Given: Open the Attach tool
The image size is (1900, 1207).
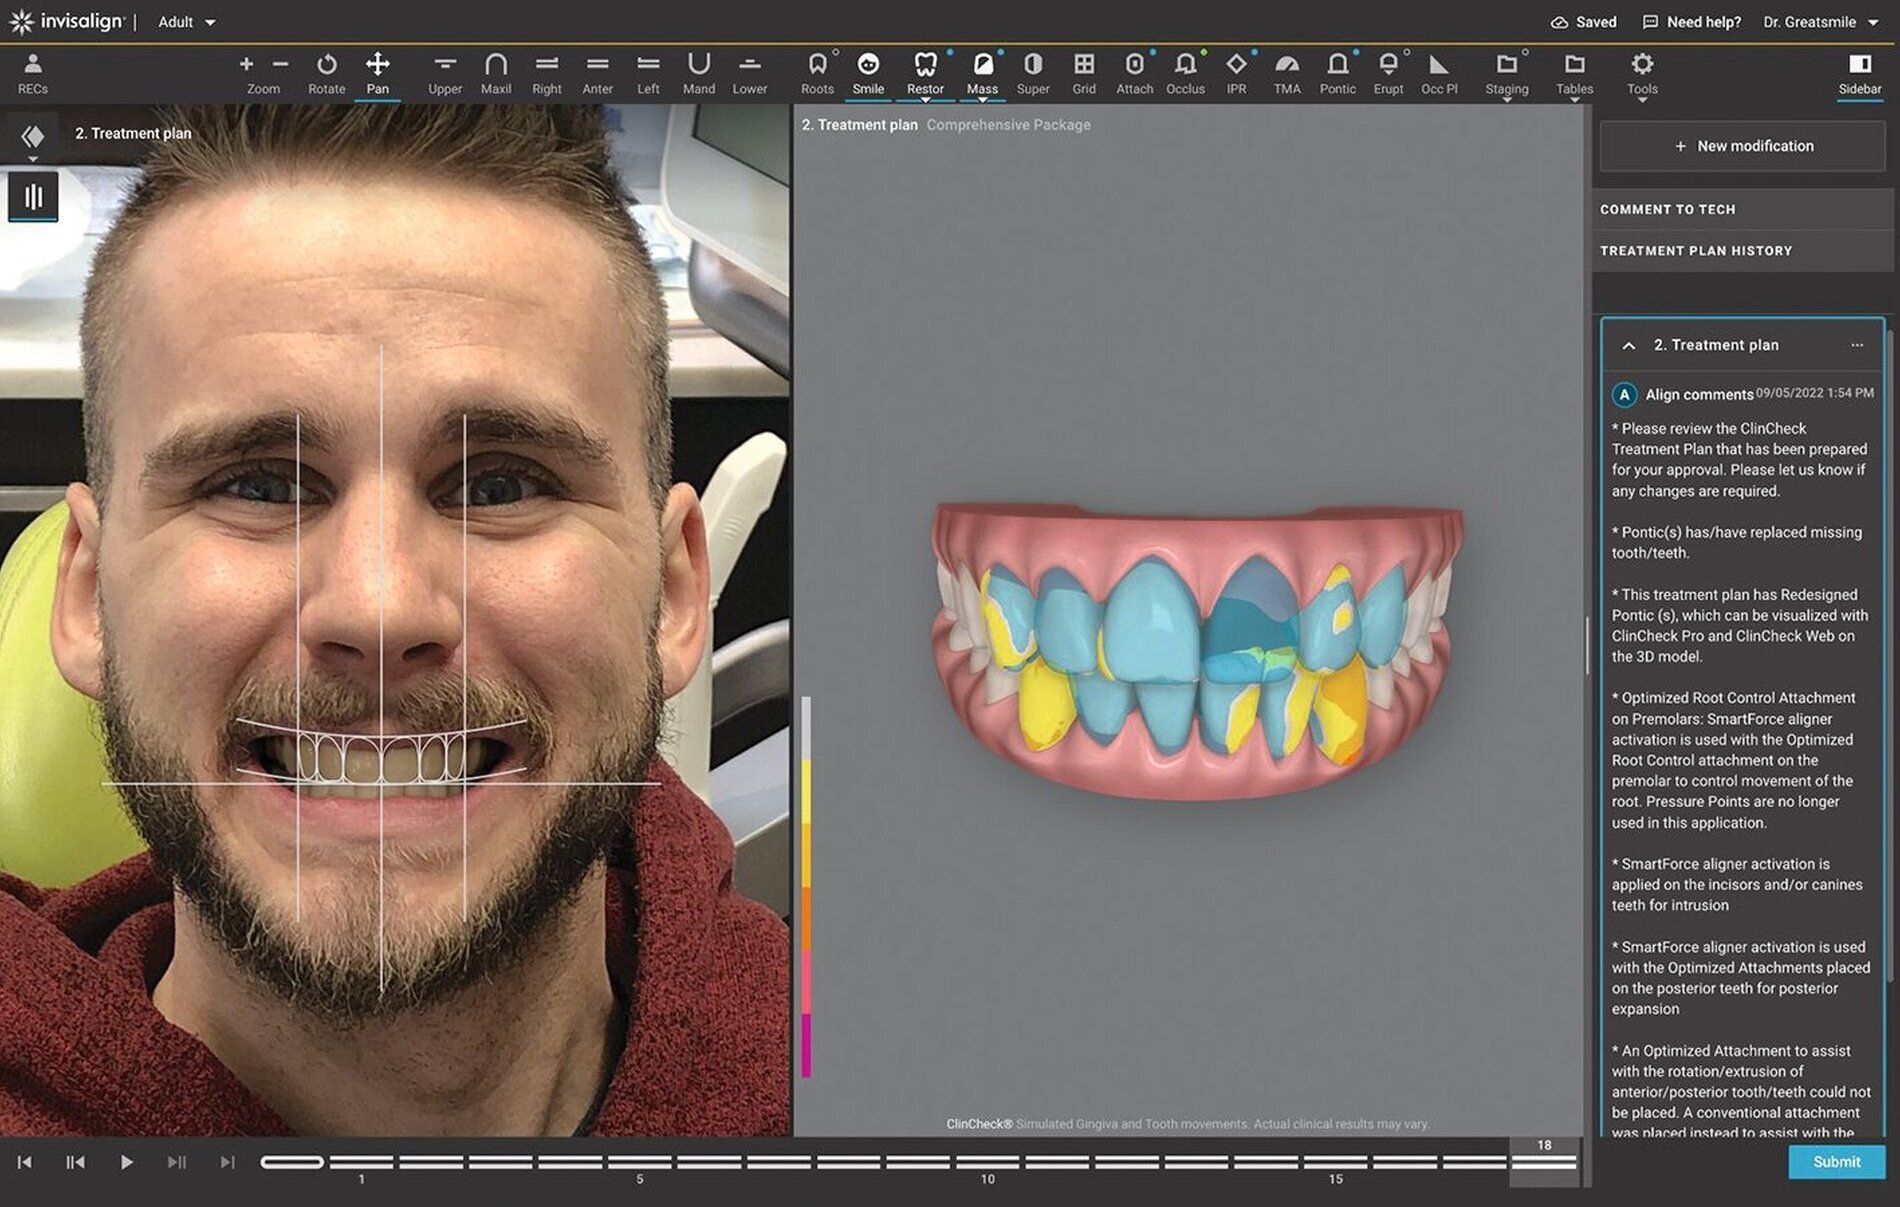Looking at the screenshot, I should [1134, 70].
